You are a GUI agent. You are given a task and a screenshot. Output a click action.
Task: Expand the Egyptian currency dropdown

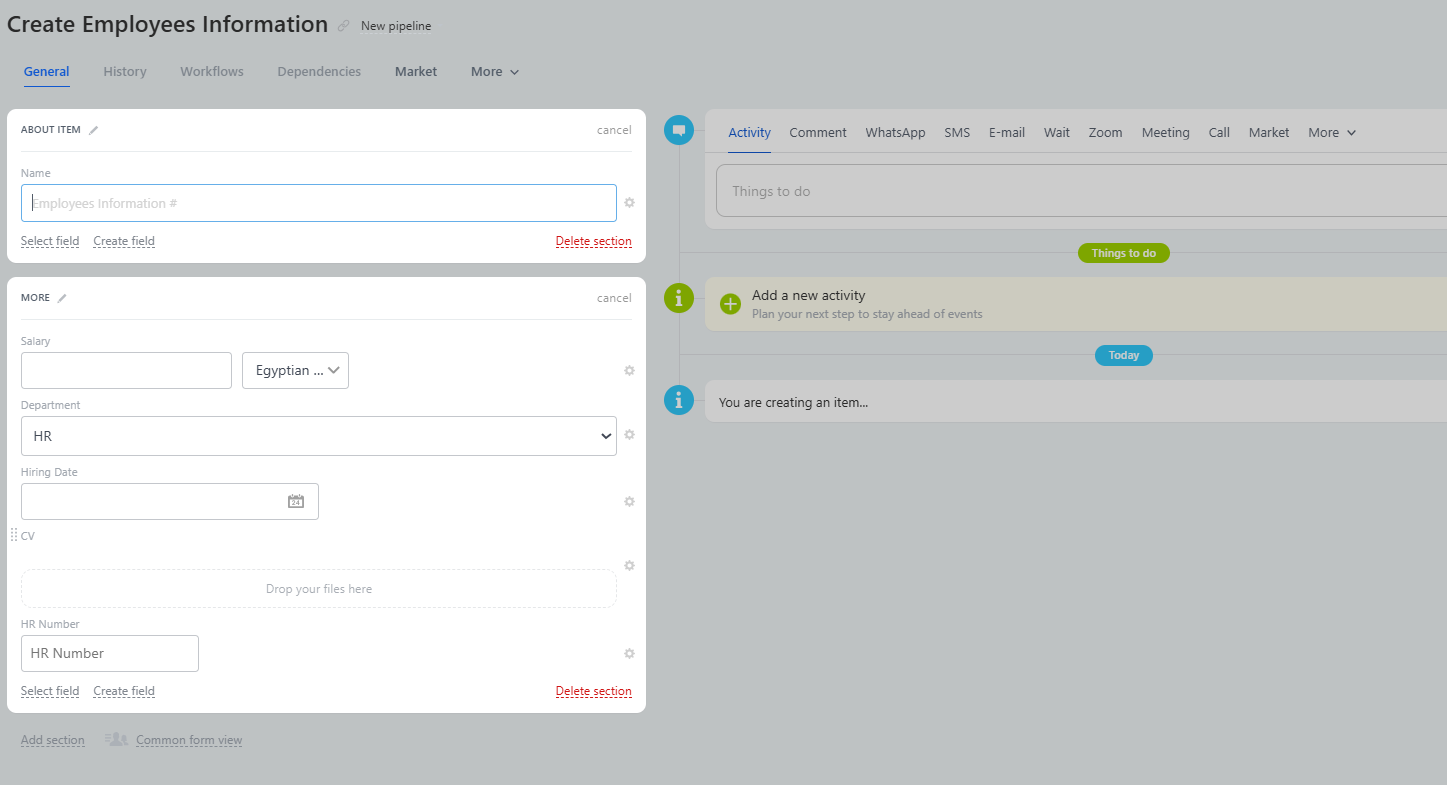295,371
